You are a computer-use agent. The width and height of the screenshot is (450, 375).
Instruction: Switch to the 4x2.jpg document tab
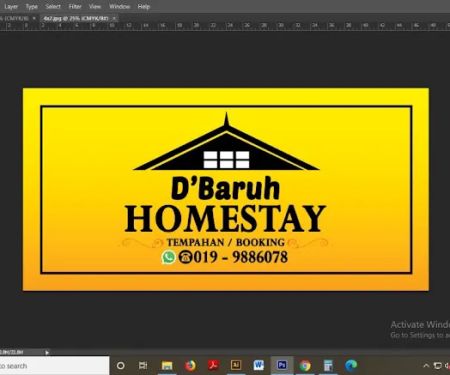[x=76, y=18]
